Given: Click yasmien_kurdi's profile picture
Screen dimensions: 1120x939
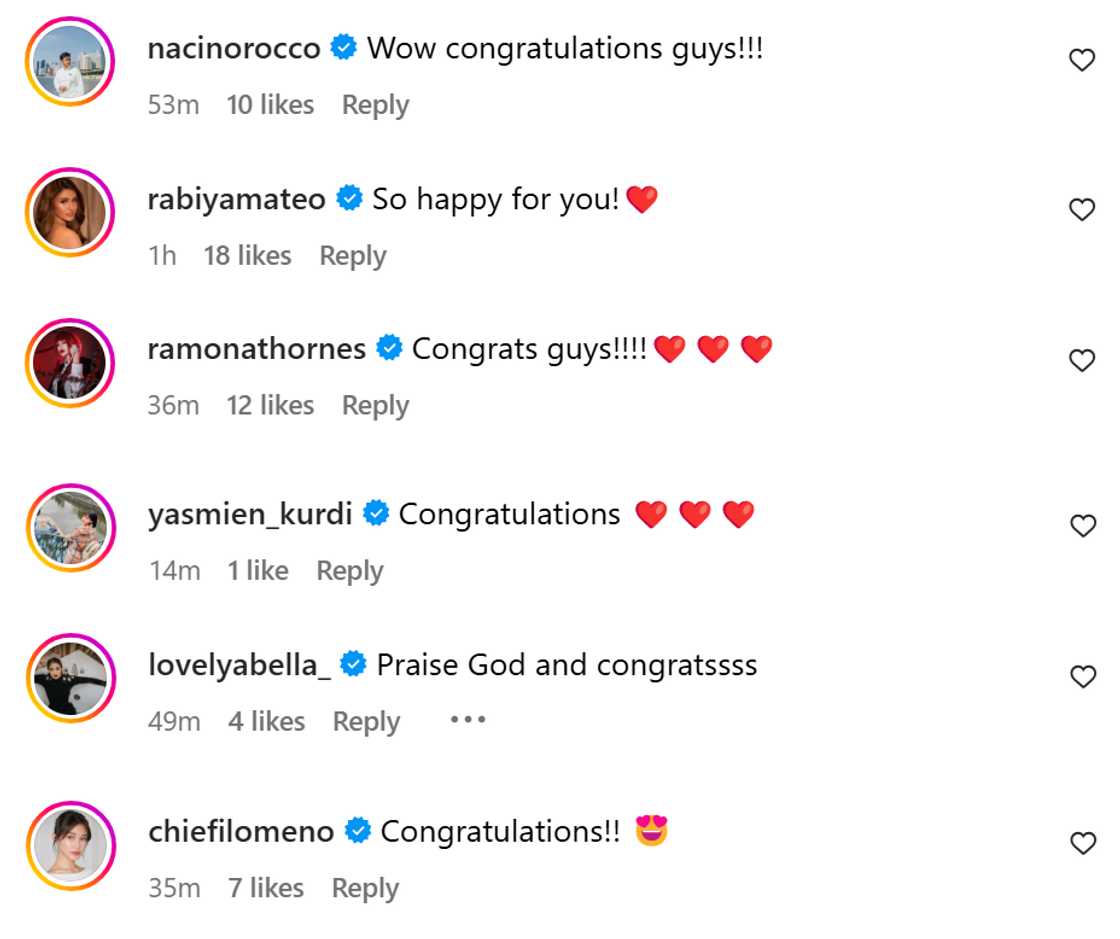Looking at the screenshot, I should (71, 528).
